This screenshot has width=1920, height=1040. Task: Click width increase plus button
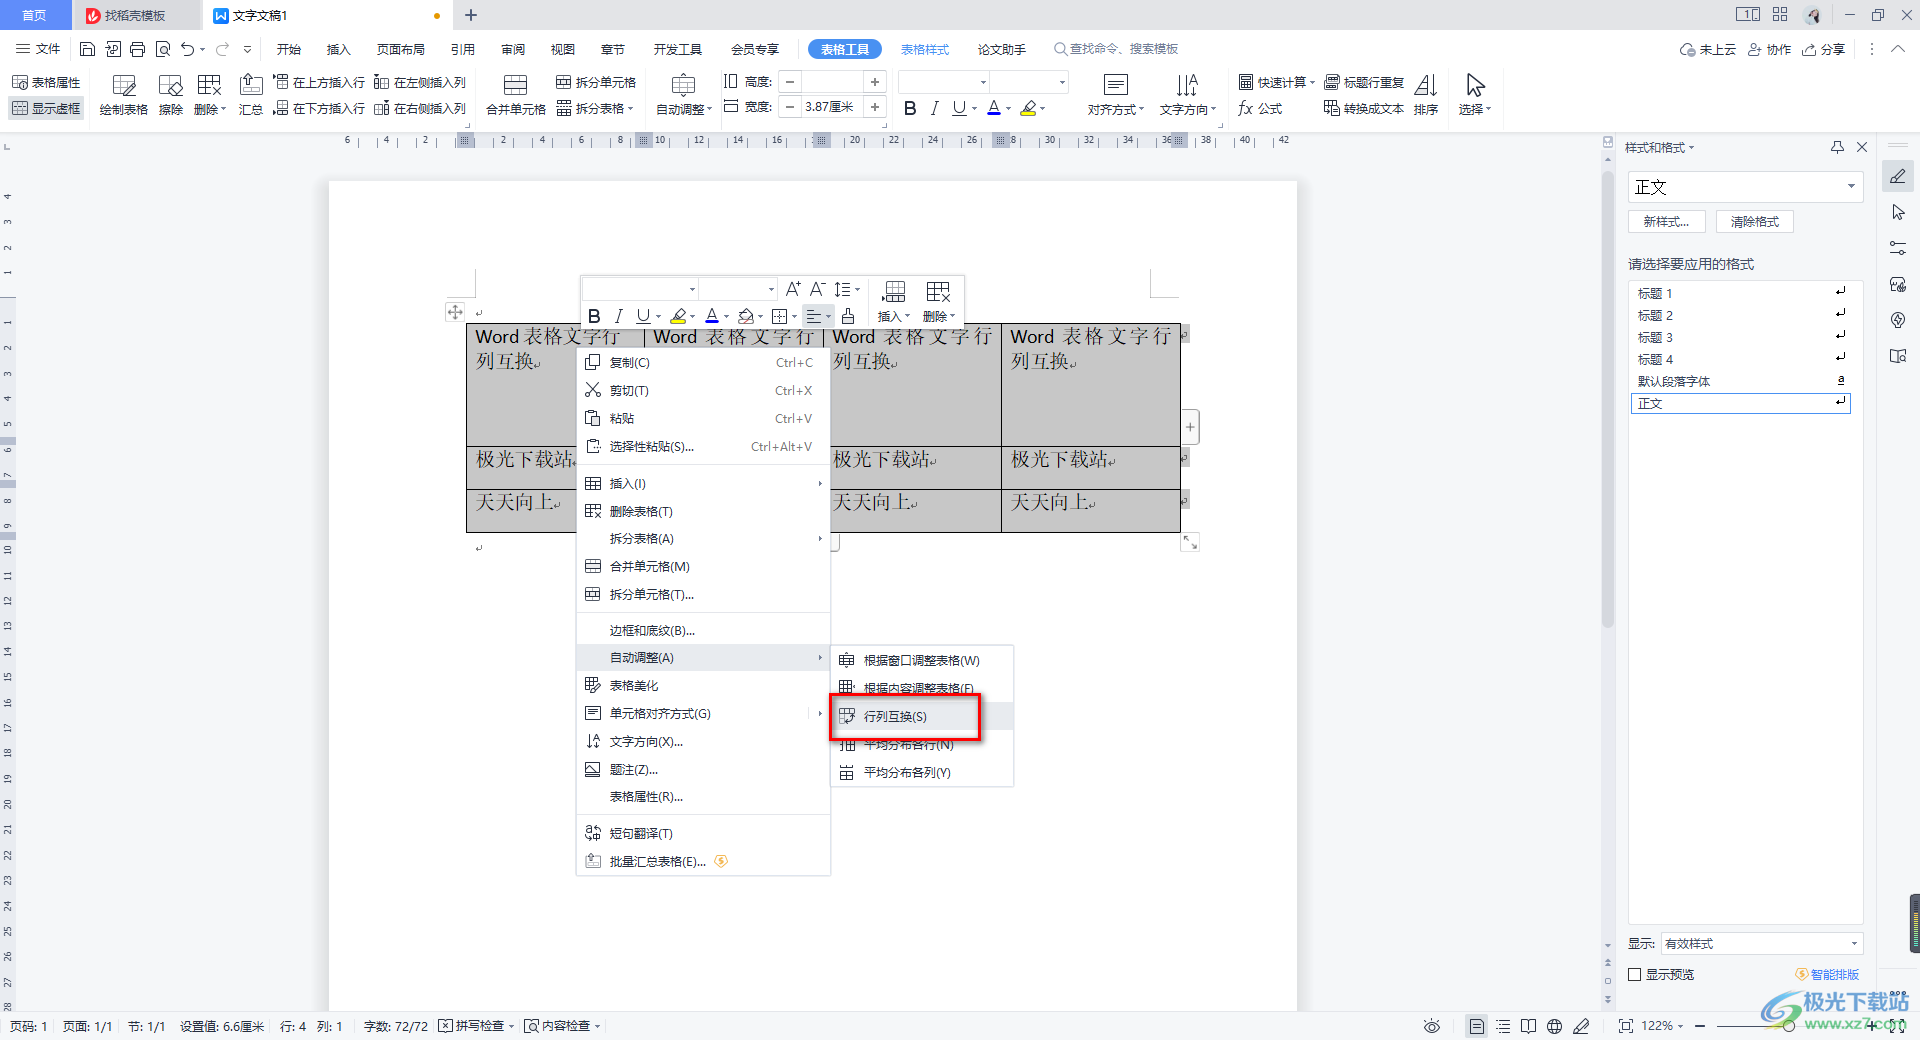tap(875, 107)
